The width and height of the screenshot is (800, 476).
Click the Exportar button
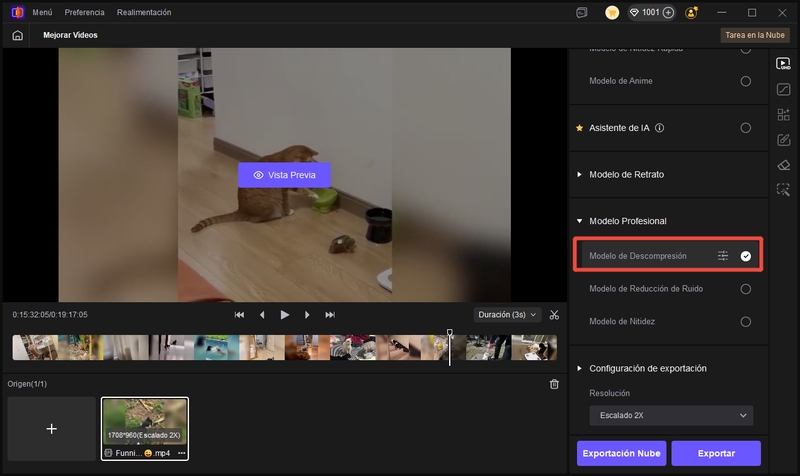(x=716, y=453)
